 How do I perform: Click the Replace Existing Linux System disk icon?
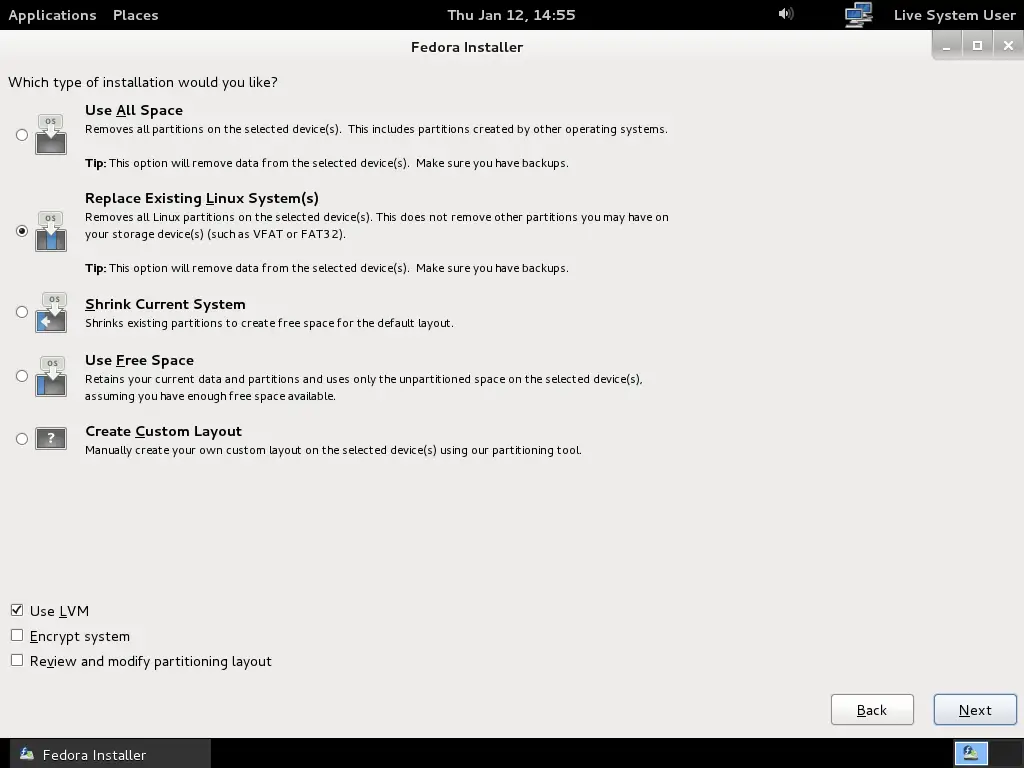pyautogui.click(x=51, y=231)
